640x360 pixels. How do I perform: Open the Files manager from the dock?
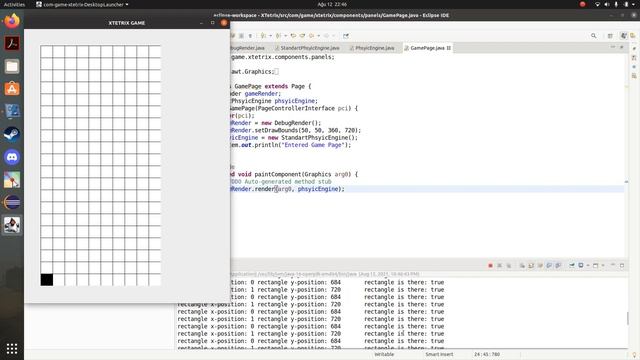pos(12,66)
